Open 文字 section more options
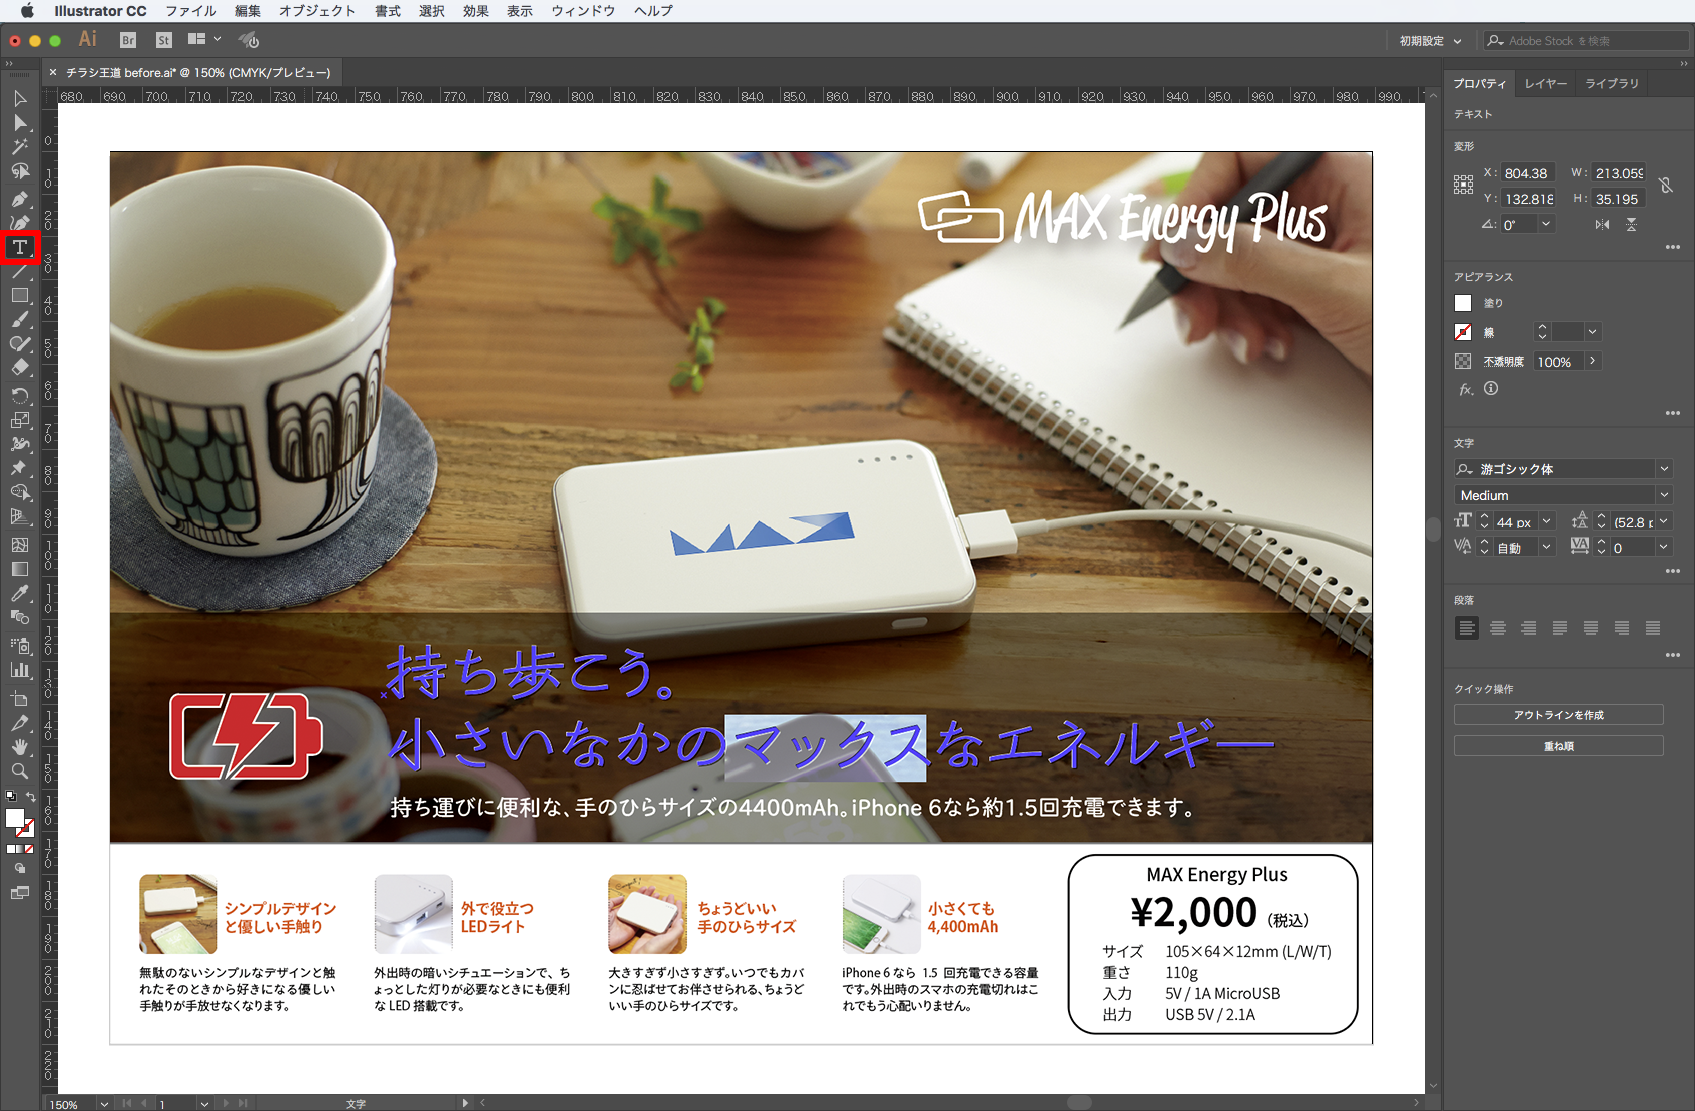Image resolution: width=1695 pixels, height=1111 pixels. pyautogui.click(x=1673, y=571)
